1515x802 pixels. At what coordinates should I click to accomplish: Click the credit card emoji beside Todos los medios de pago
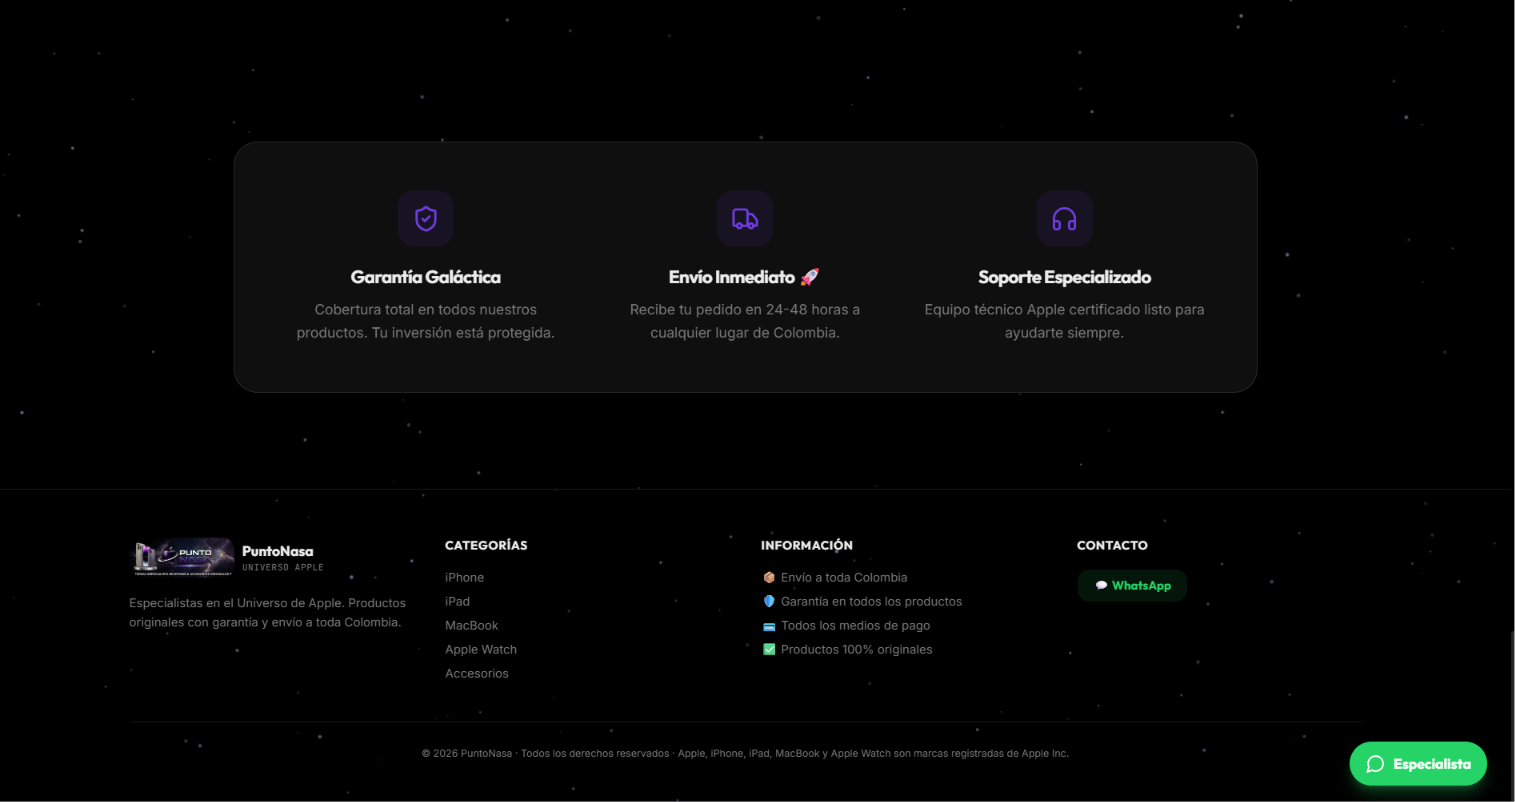pyautogui.click(x=769, y=626)
